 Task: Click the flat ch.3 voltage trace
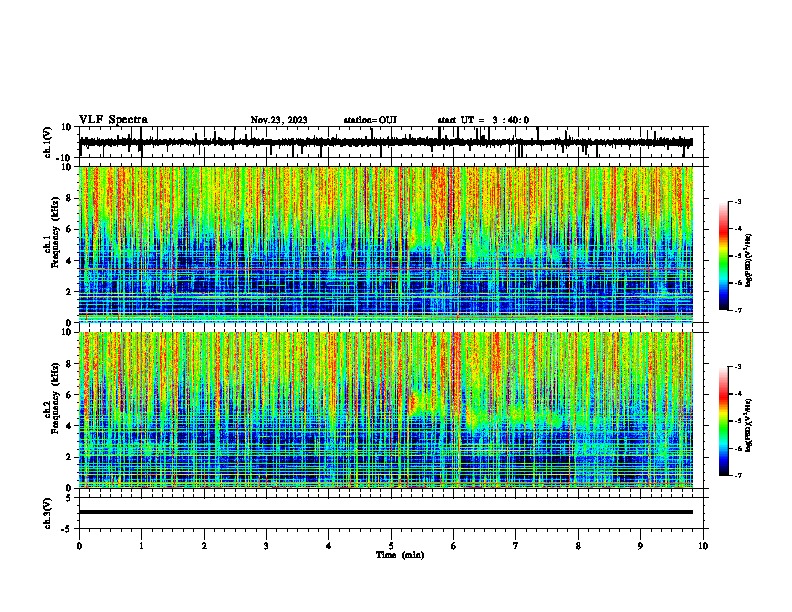coord(386,512)
